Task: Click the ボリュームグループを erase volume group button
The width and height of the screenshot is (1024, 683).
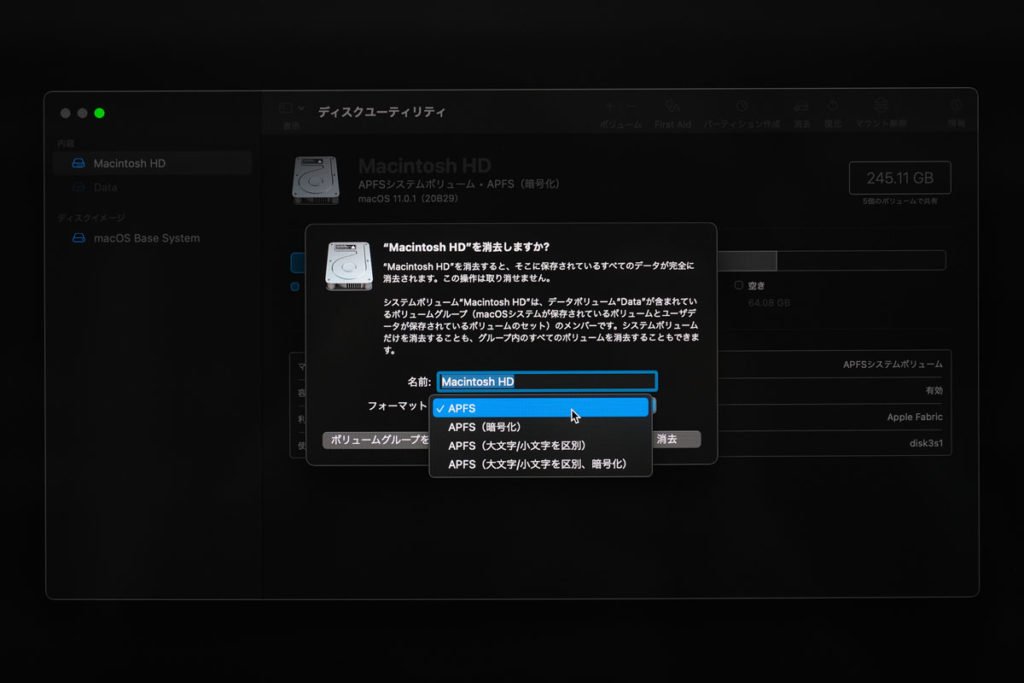Action: [x=376, y=440]
